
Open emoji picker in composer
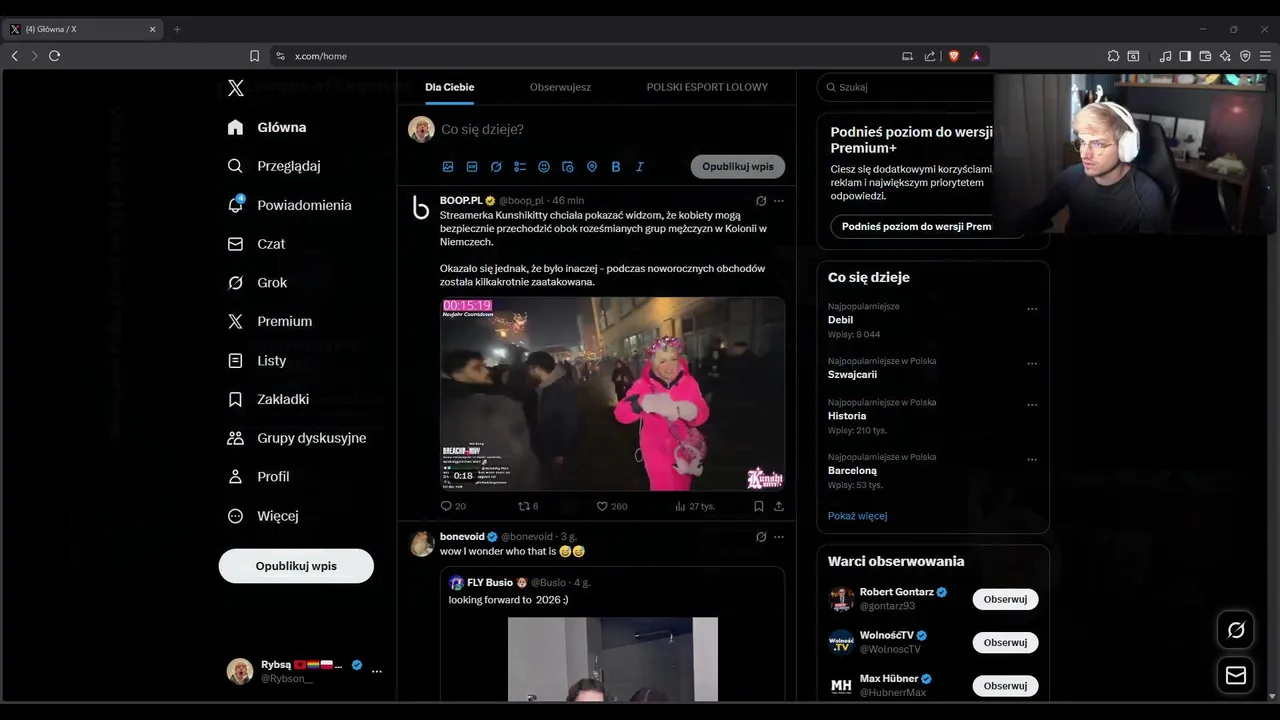[544, 167]
